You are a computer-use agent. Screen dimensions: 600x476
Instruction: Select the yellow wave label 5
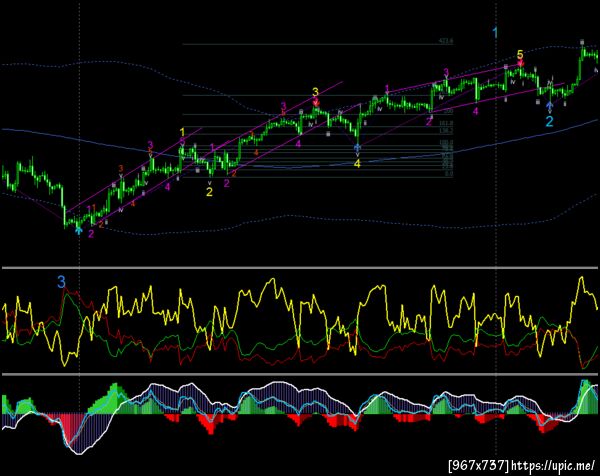(520, 55)
